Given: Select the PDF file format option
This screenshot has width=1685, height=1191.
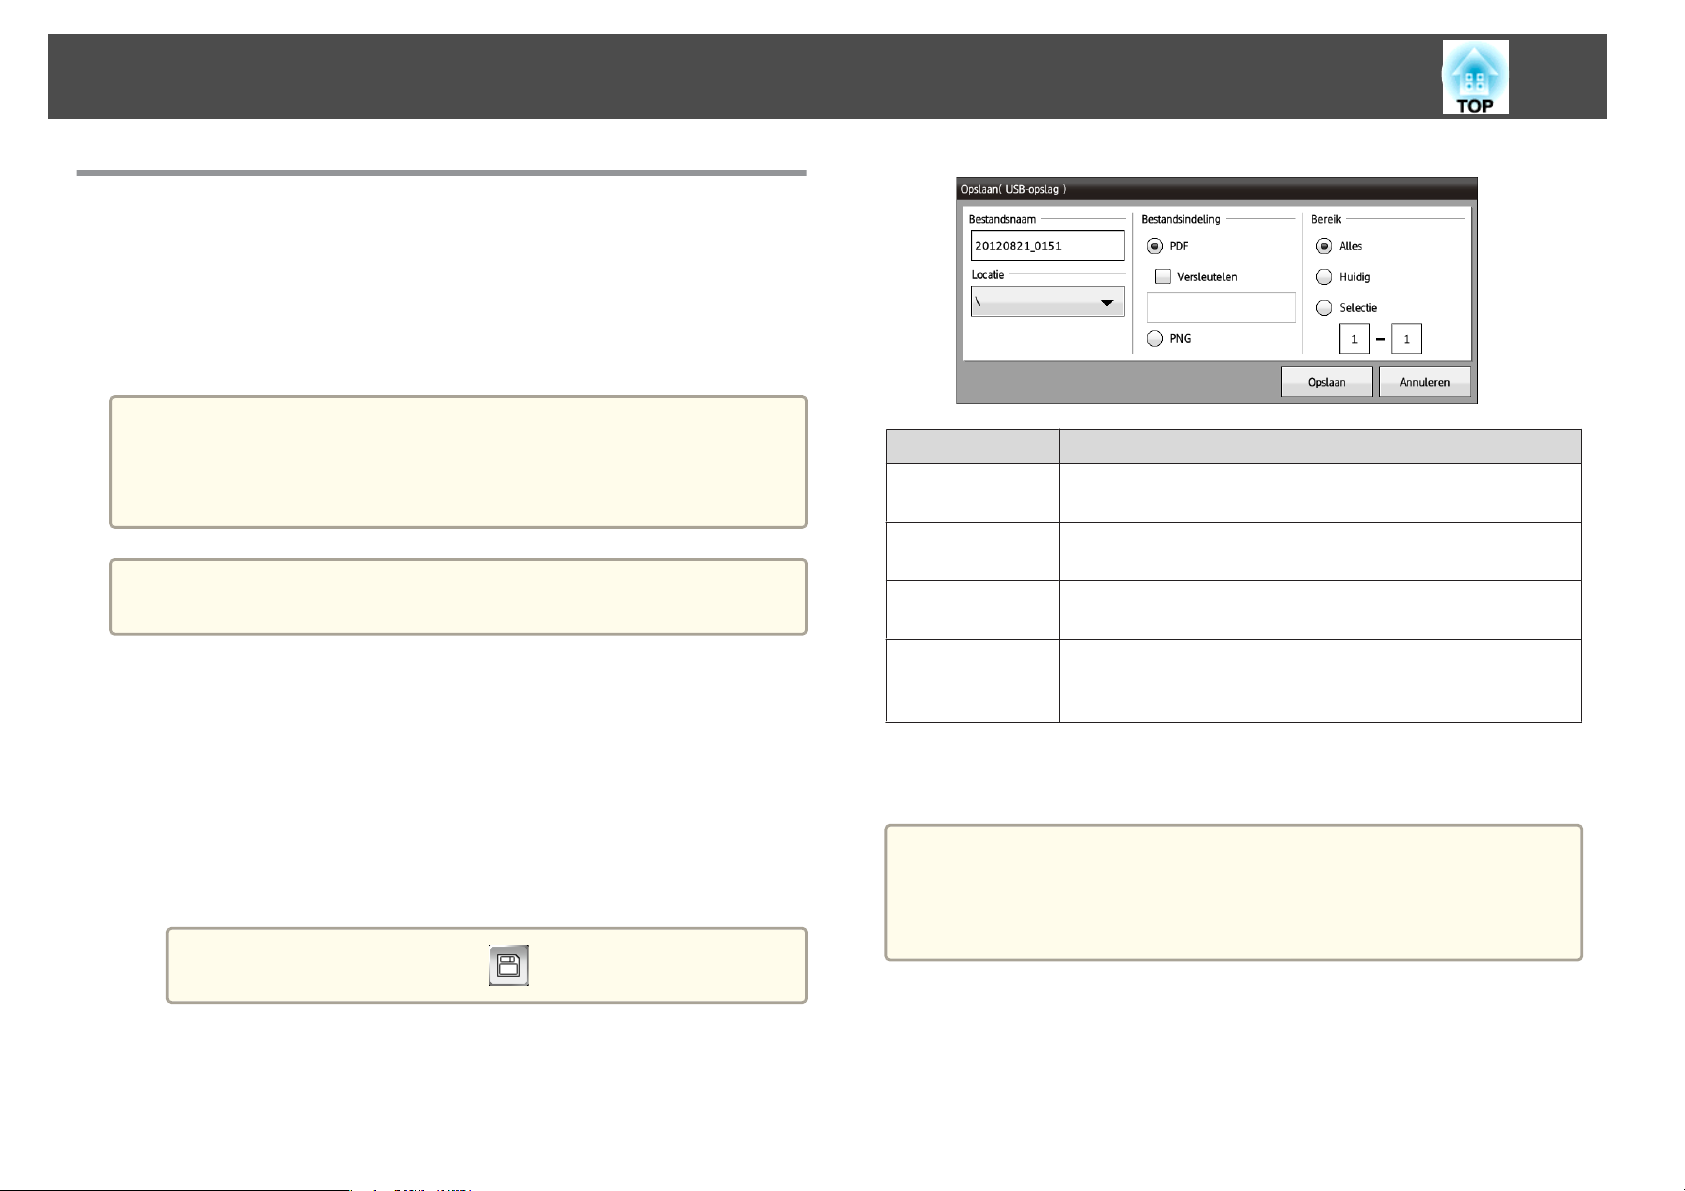Looking at the screenshot, I should click(x=1155, y=246).
